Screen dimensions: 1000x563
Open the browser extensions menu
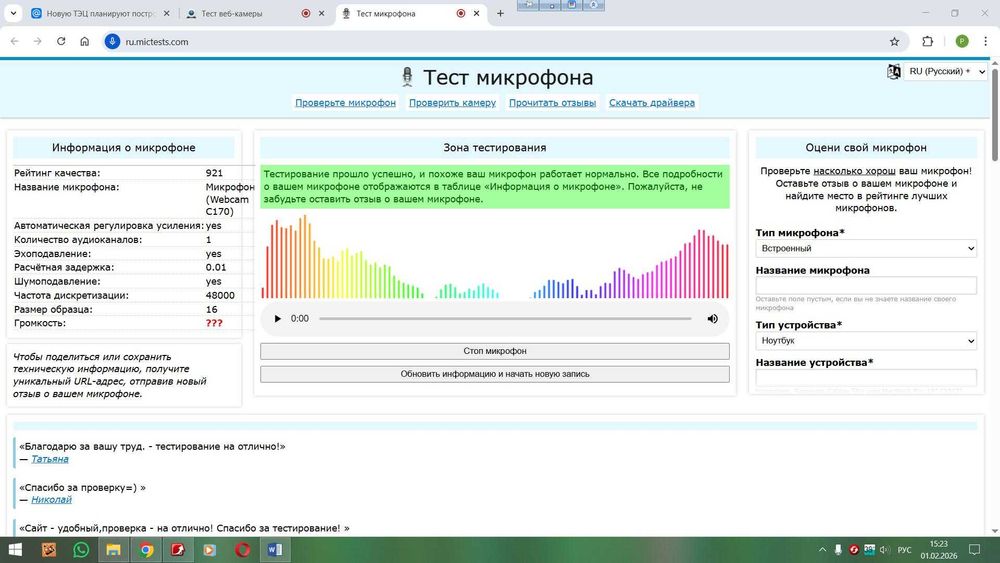click(927, 41)
